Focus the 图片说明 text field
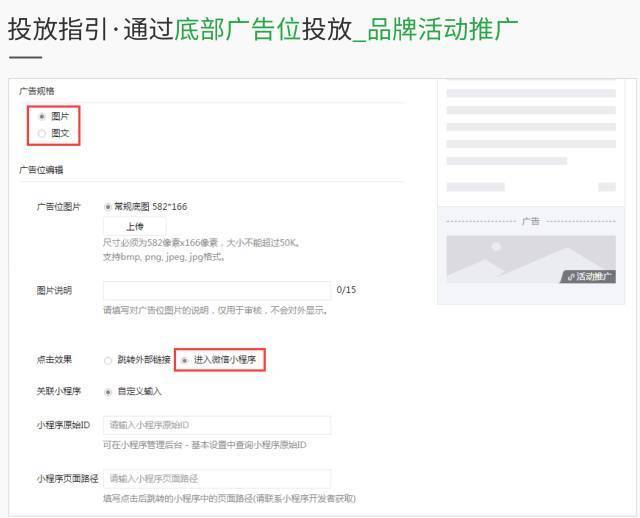This screenshot has width=640, height=518. point(216,290)
